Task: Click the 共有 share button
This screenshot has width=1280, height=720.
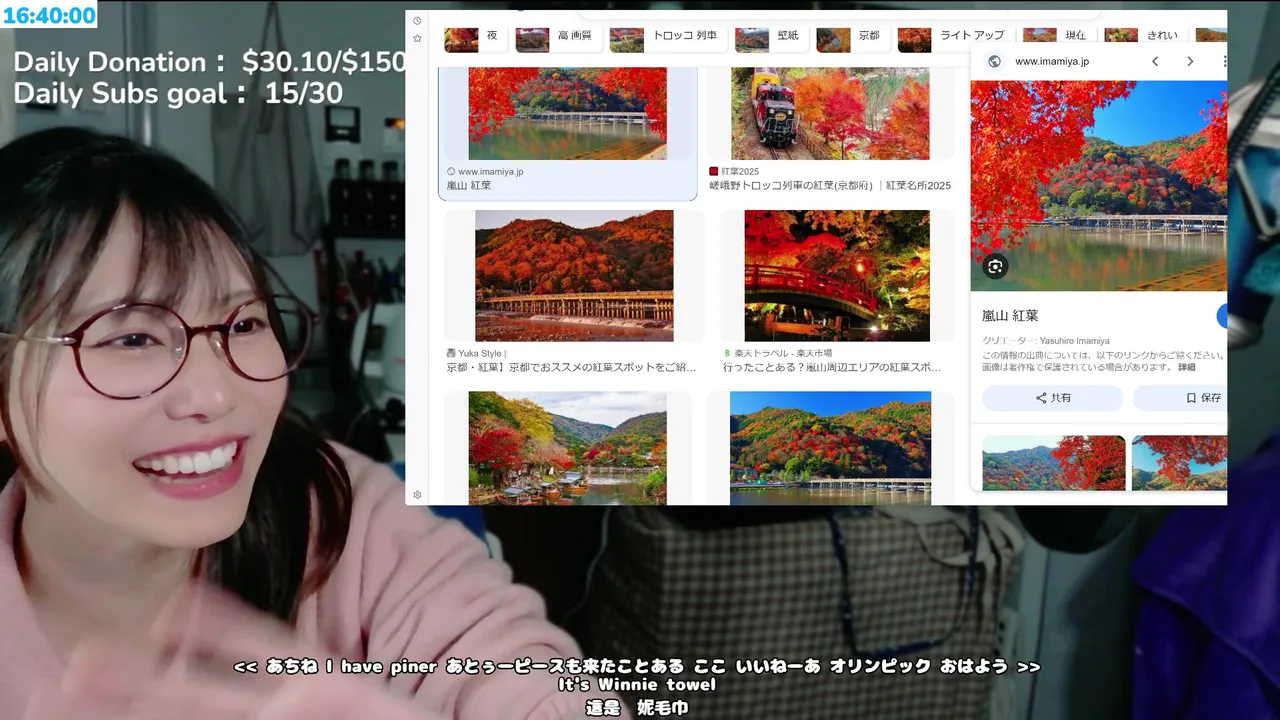Action: pos(1053,398)
